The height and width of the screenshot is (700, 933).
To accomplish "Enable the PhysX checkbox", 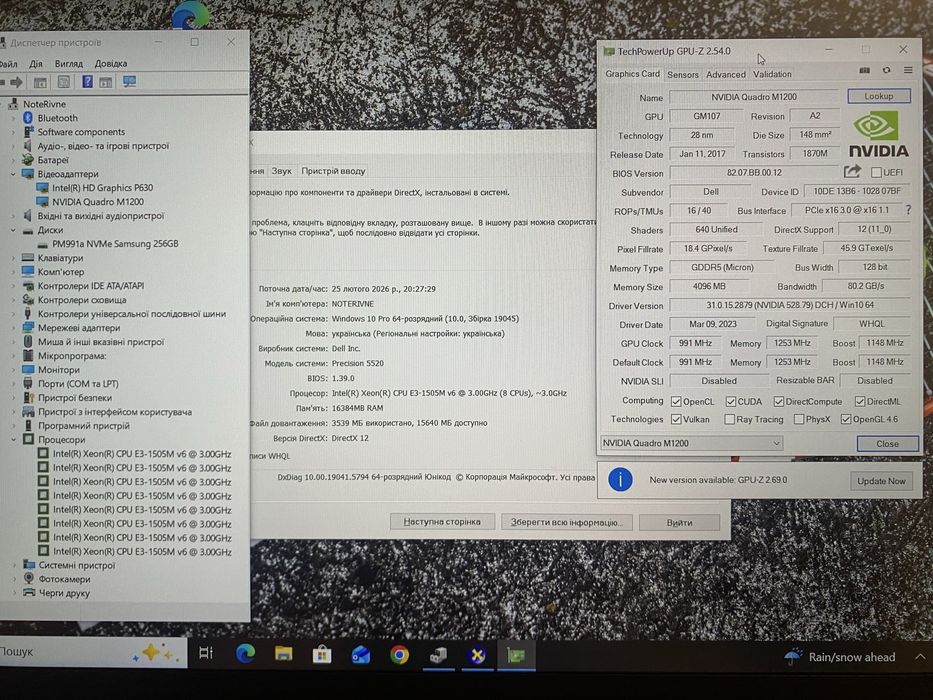I will 799,419.
